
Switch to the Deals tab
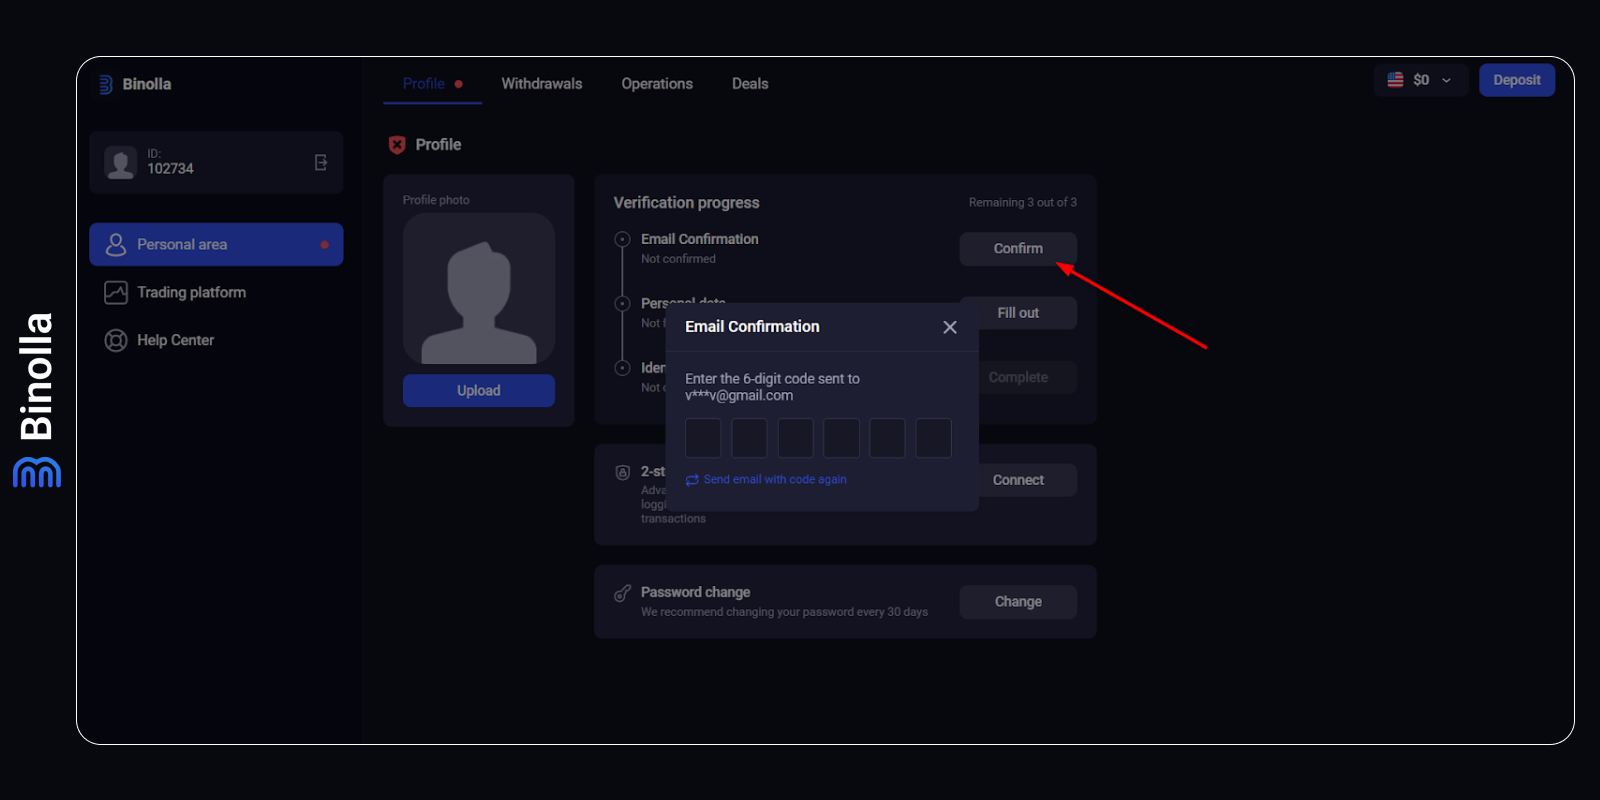click(x=750, y=84)
